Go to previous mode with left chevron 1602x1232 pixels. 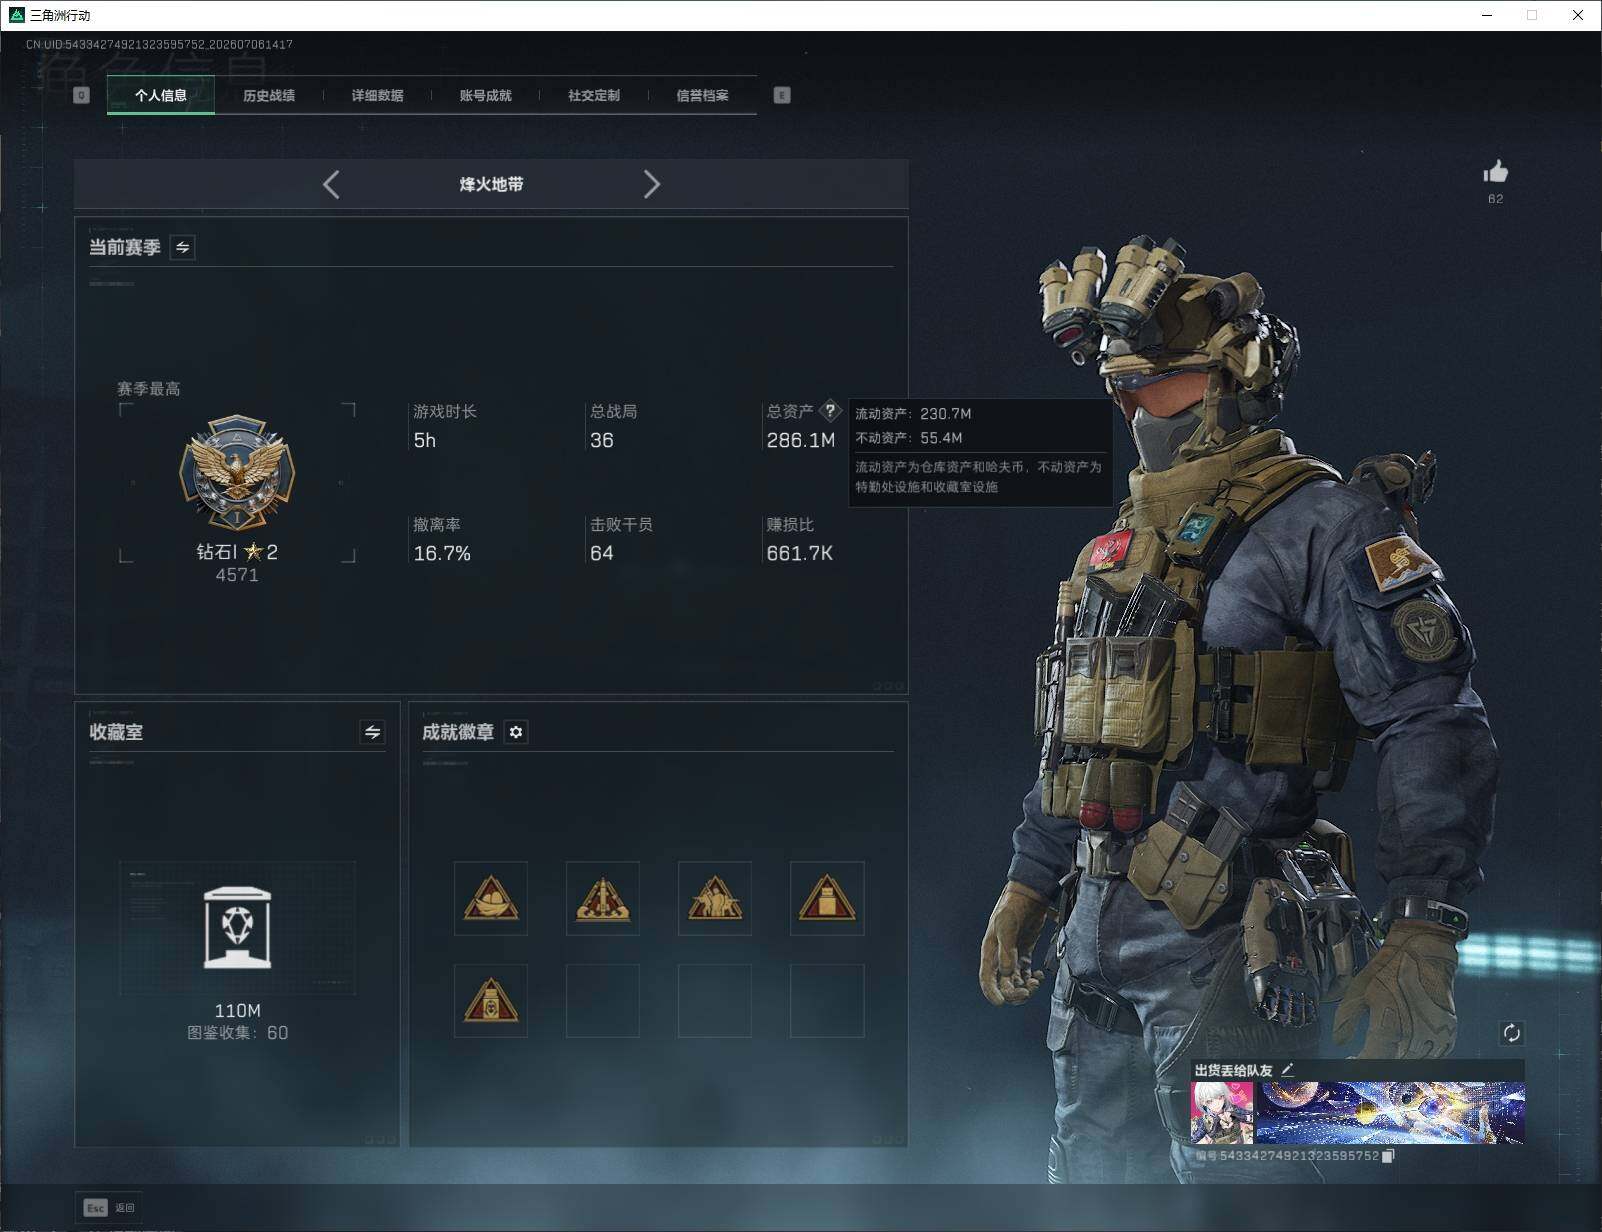click(x=332, y=184)
